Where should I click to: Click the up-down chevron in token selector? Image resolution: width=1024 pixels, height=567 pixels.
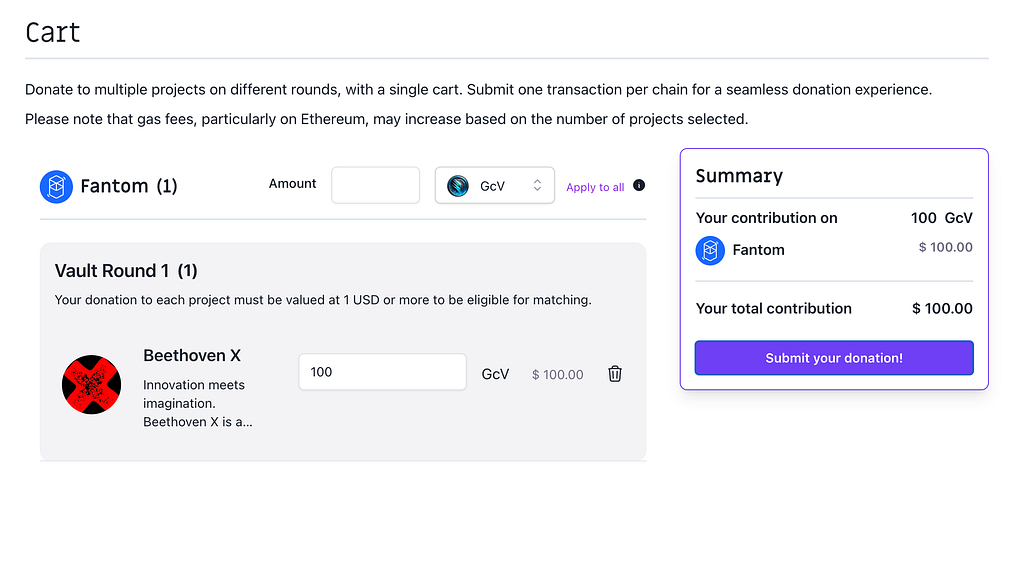(537, 186)
